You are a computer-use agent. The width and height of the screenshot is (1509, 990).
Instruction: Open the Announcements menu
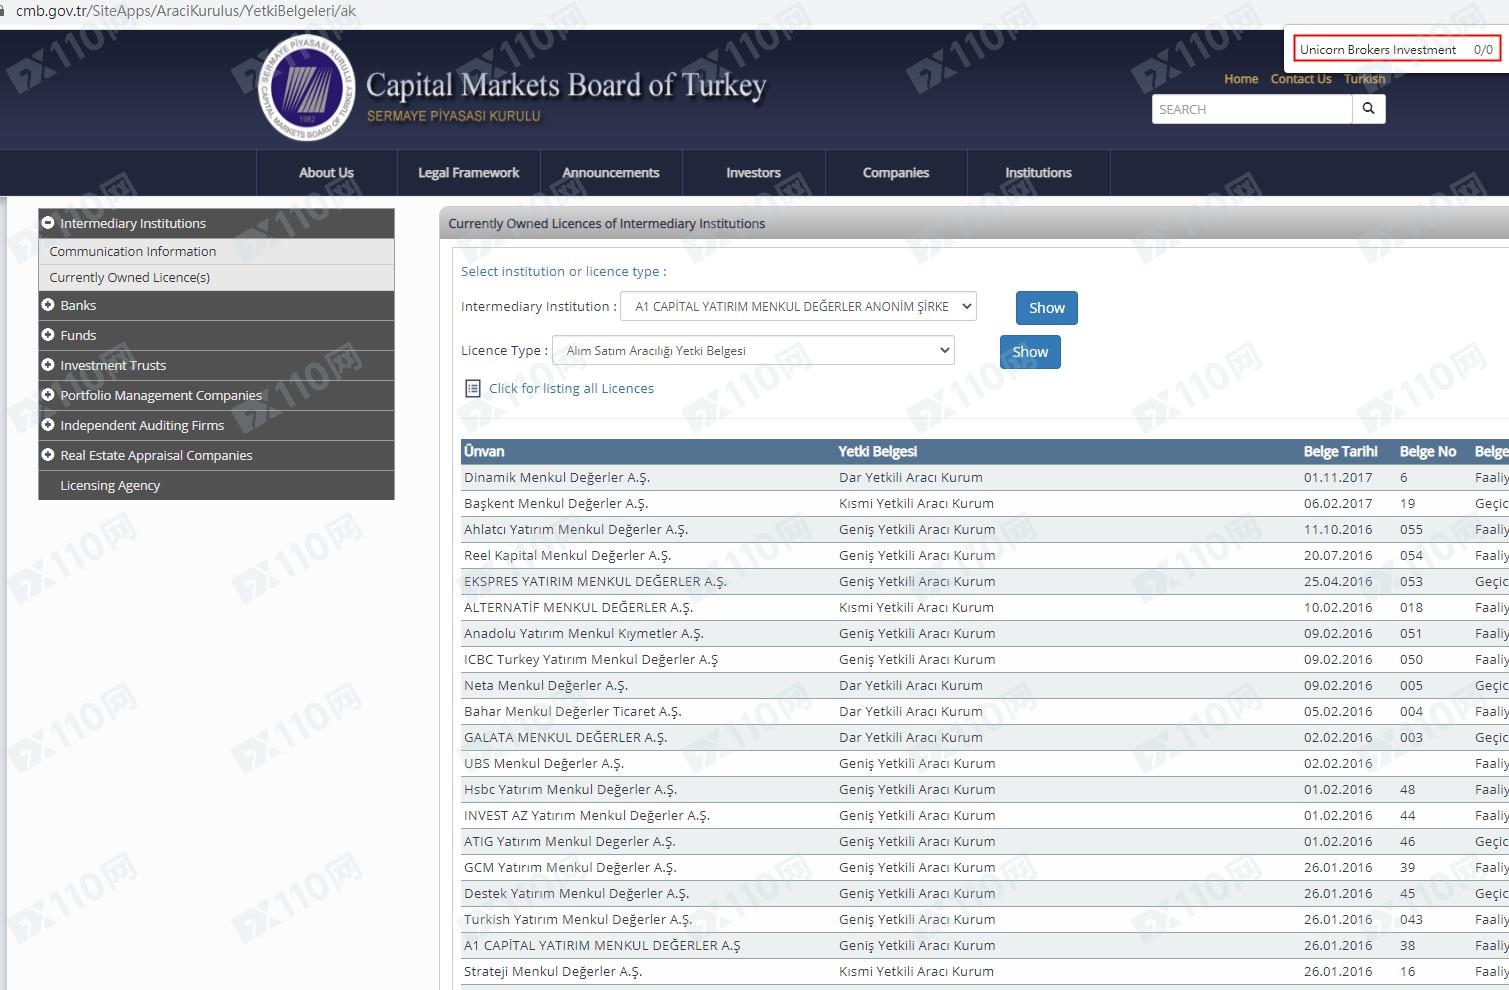click(x=610, y=173)
